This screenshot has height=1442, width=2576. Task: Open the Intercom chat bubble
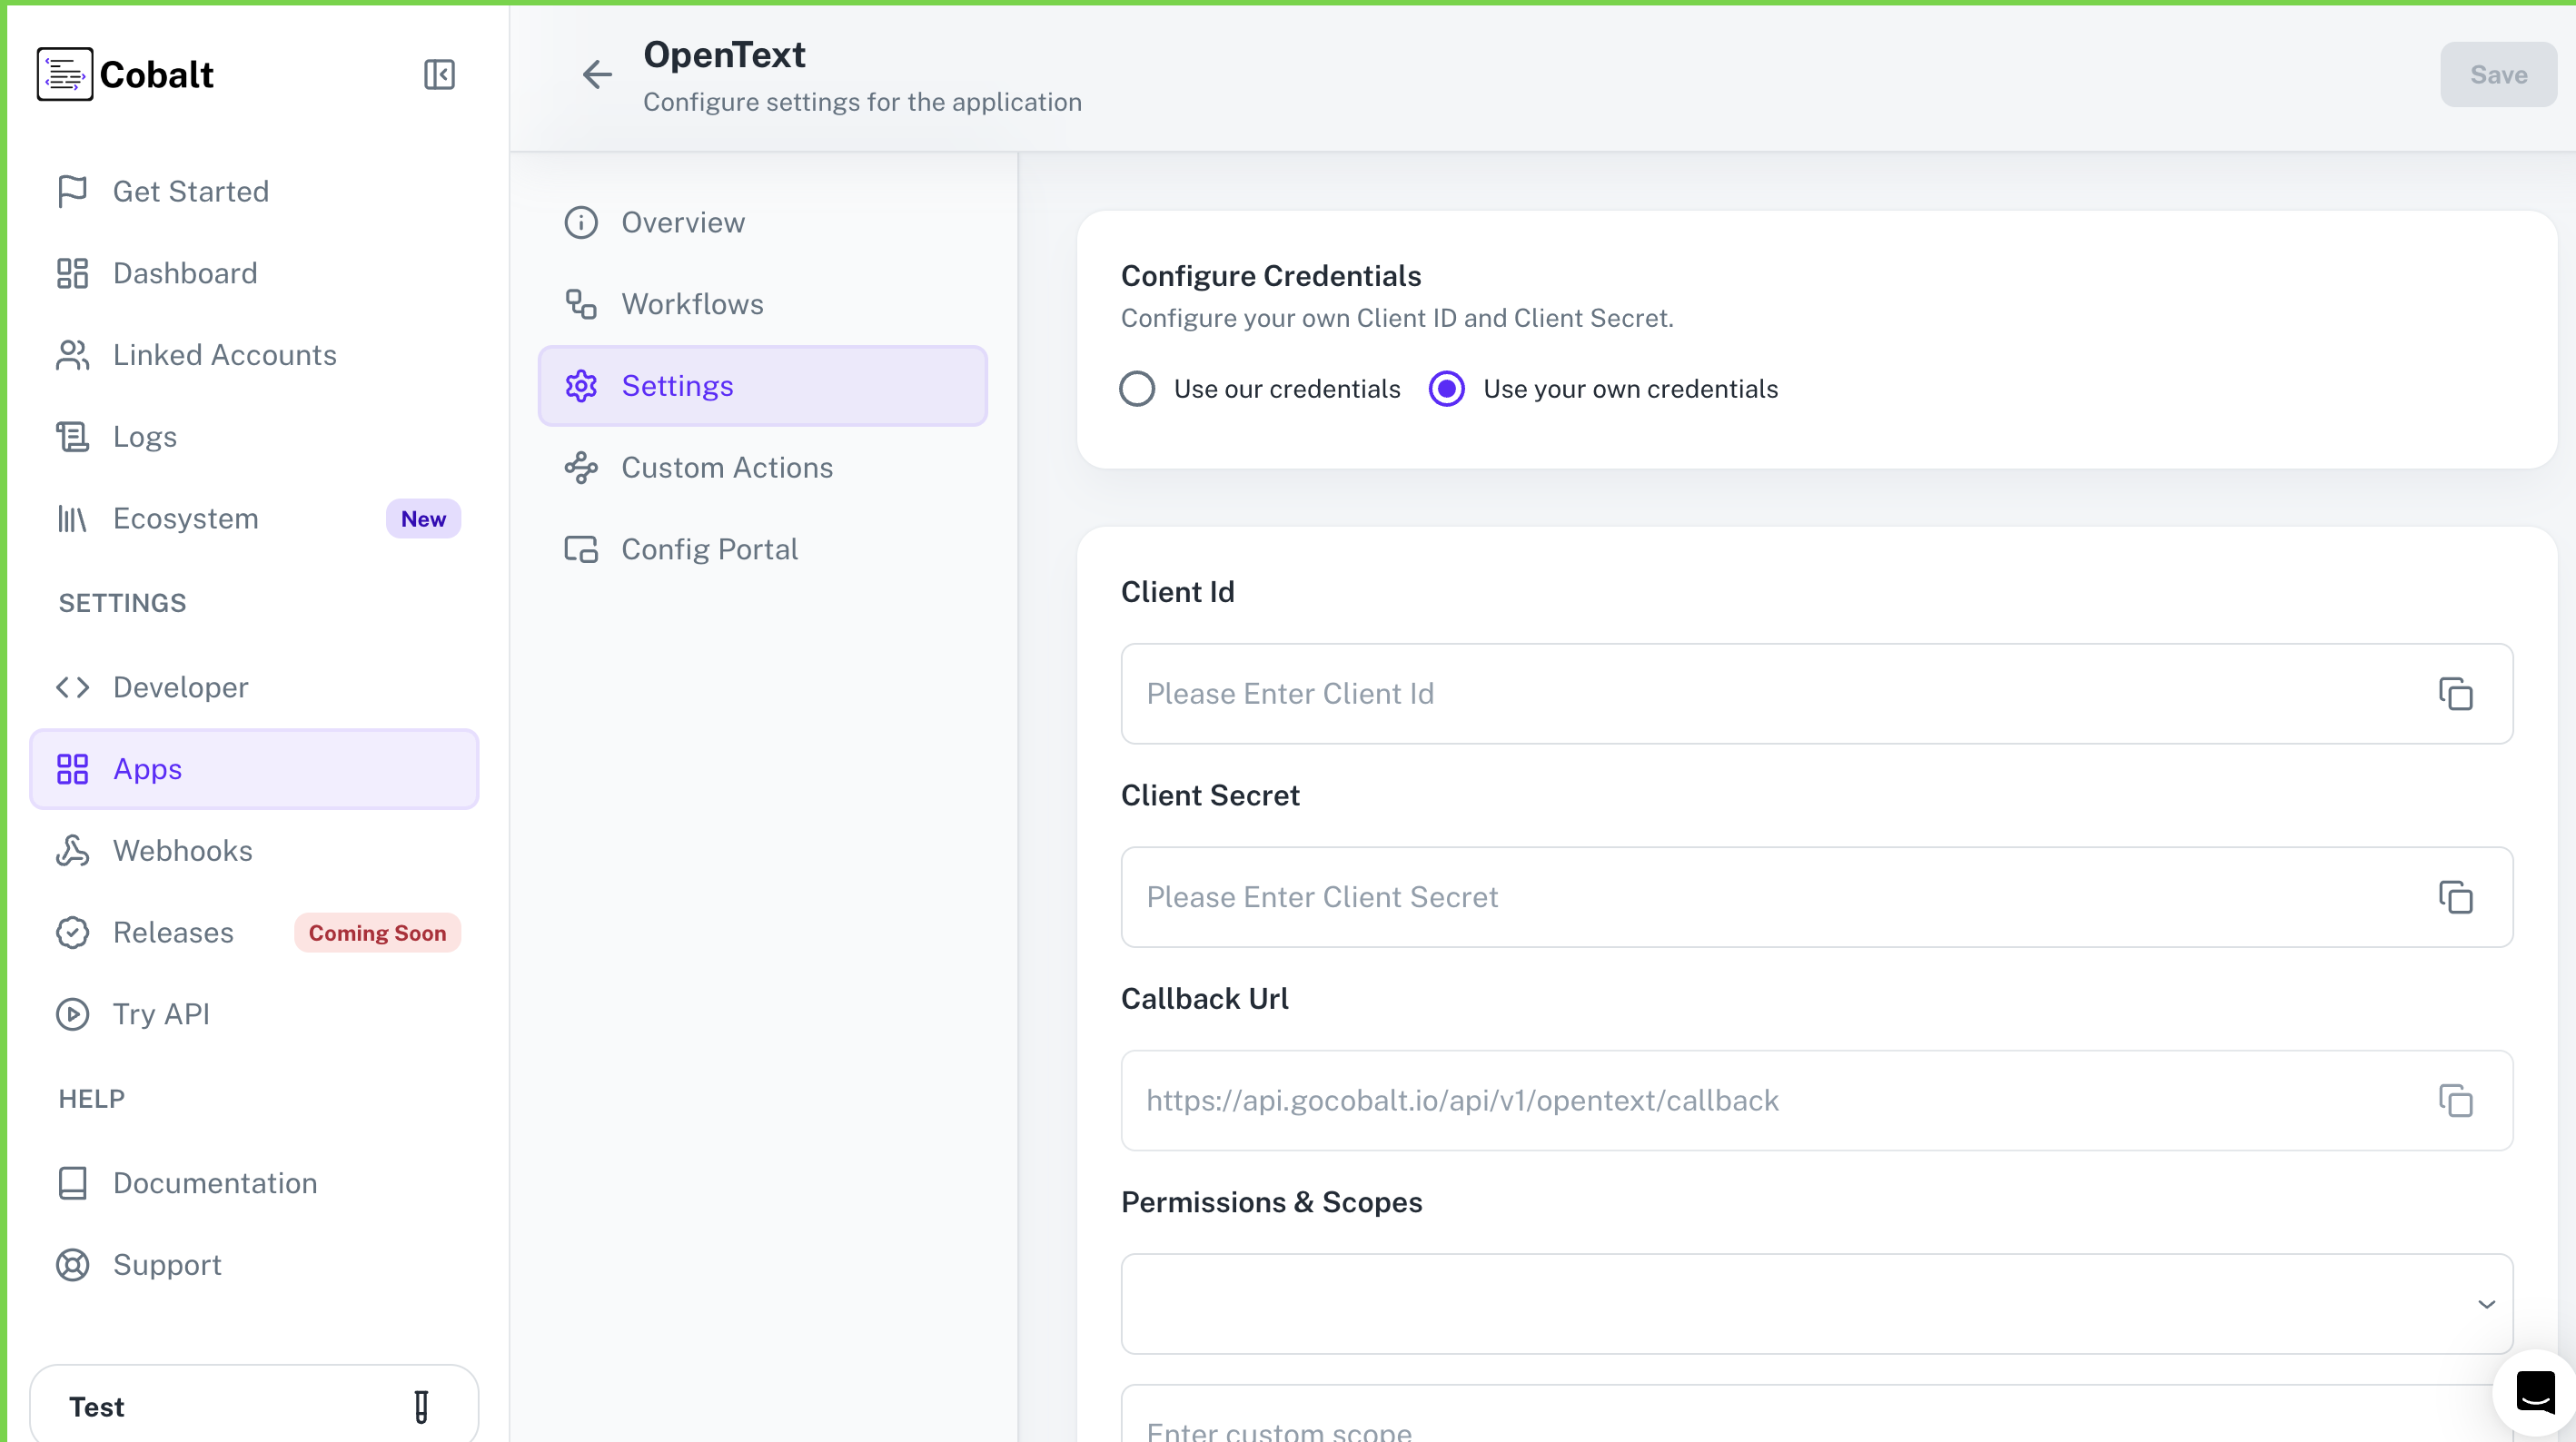tap(2534, 1391)
